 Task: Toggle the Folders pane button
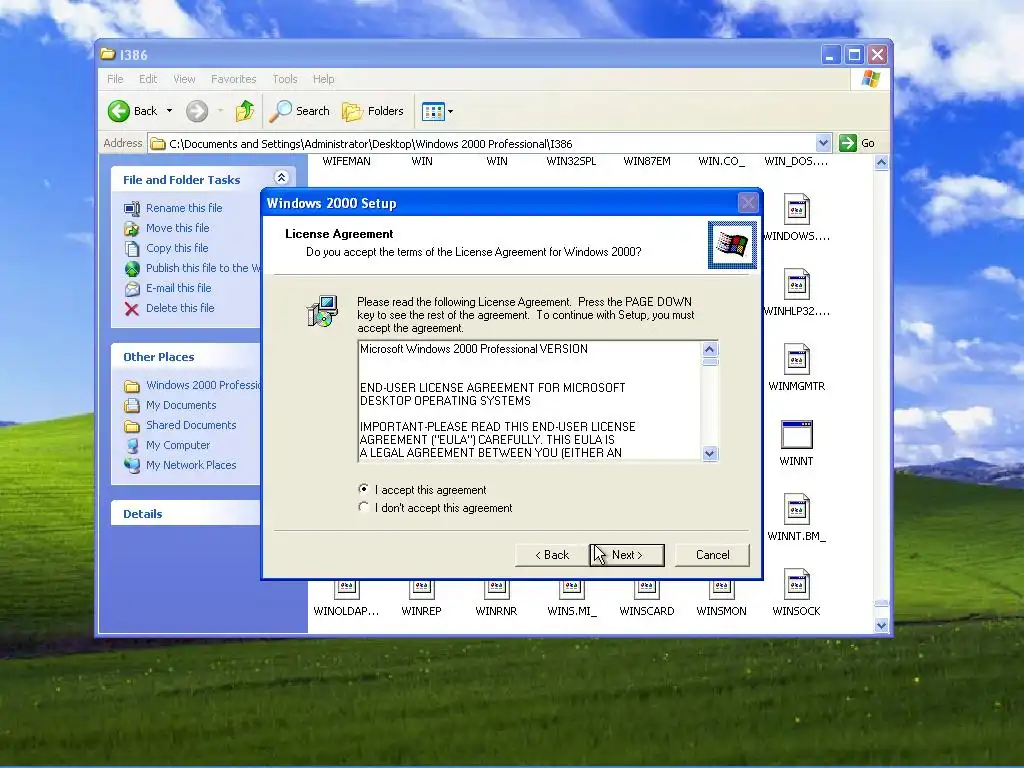(373, 111)
